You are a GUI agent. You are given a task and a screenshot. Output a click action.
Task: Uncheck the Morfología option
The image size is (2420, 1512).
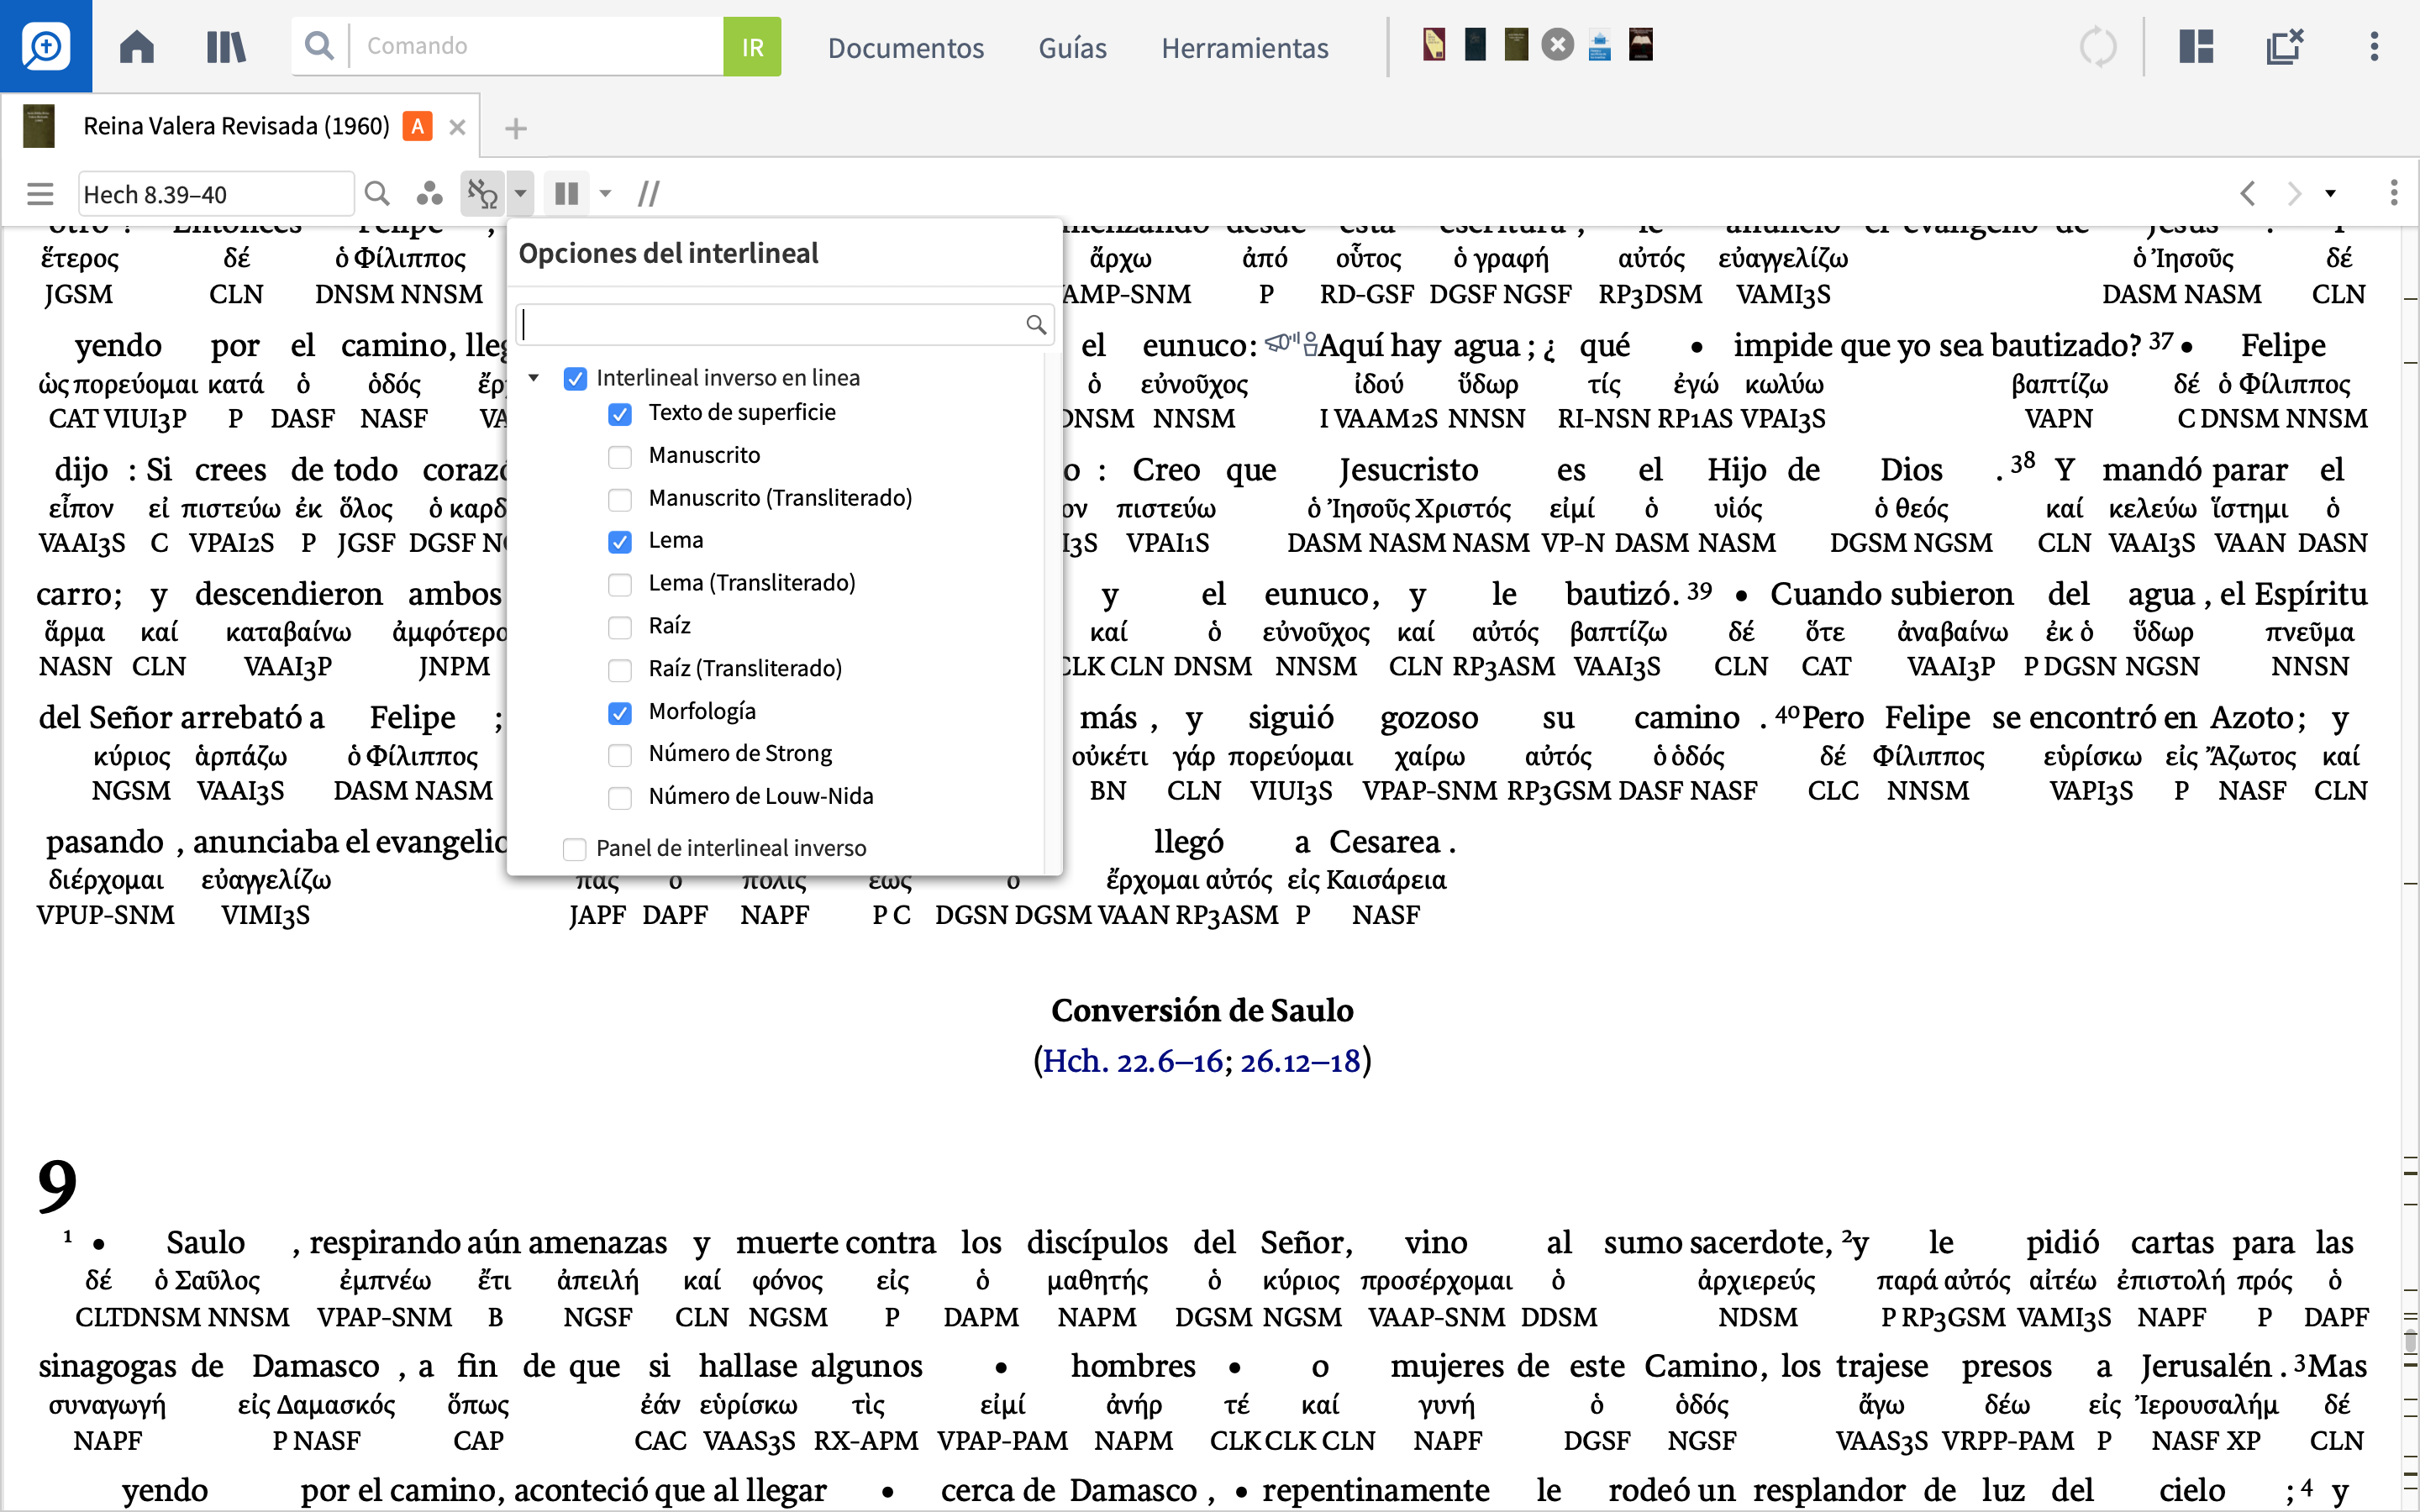tap(620, 713)
